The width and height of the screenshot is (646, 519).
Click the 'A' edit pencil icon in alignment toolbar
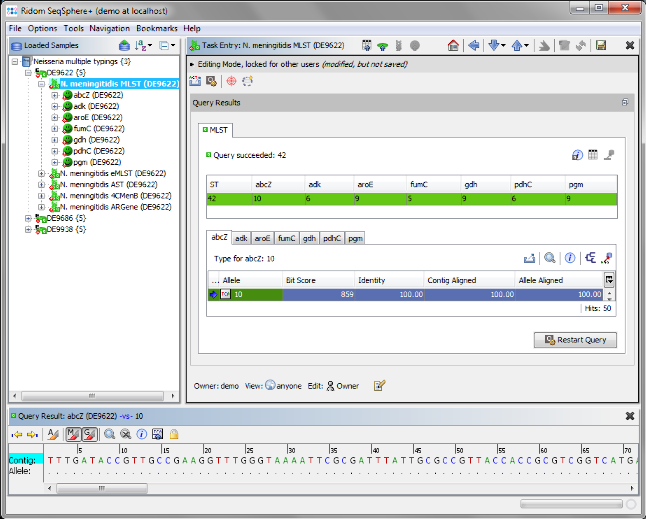coord(53,434)
